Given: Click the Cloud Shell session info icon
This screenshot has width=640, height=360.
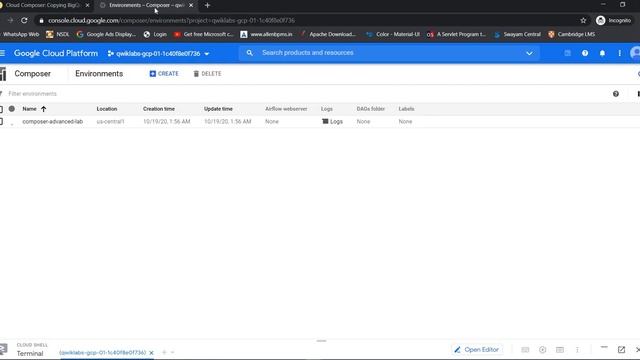Looking at the screenshot, I should (x=560, y=350).
